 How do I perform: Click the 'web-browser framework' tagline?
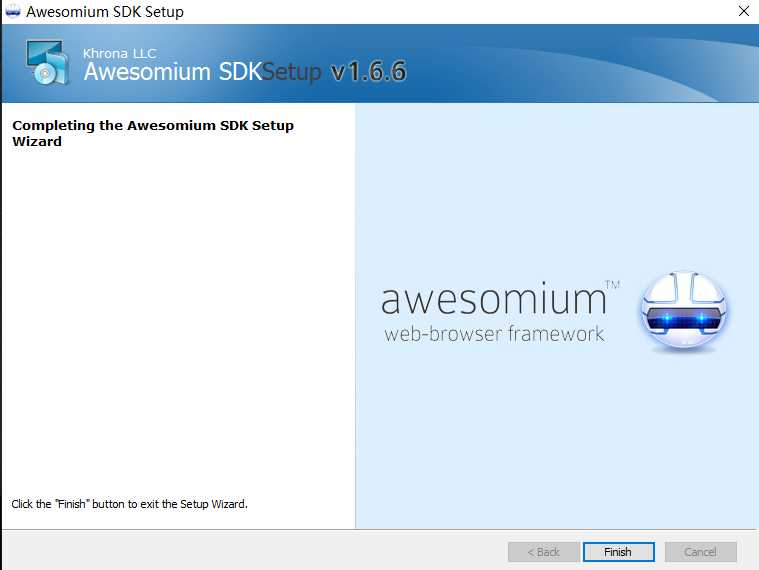(494, 334)
